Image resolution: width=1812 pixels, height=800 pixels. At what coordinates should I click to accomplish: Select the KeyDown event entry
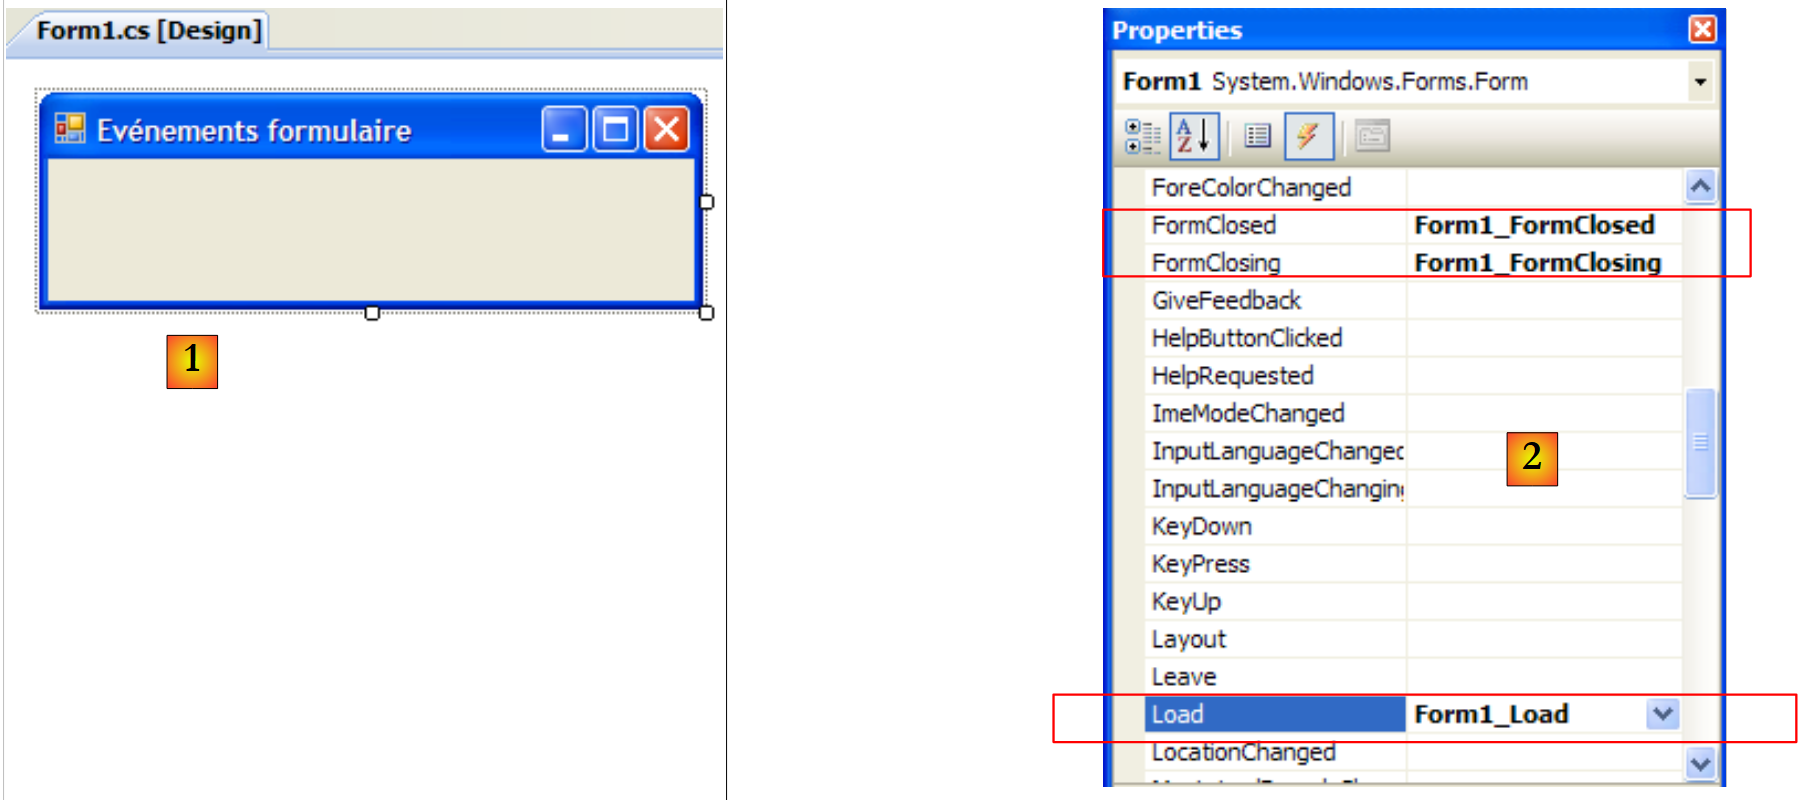[1201, 527]
